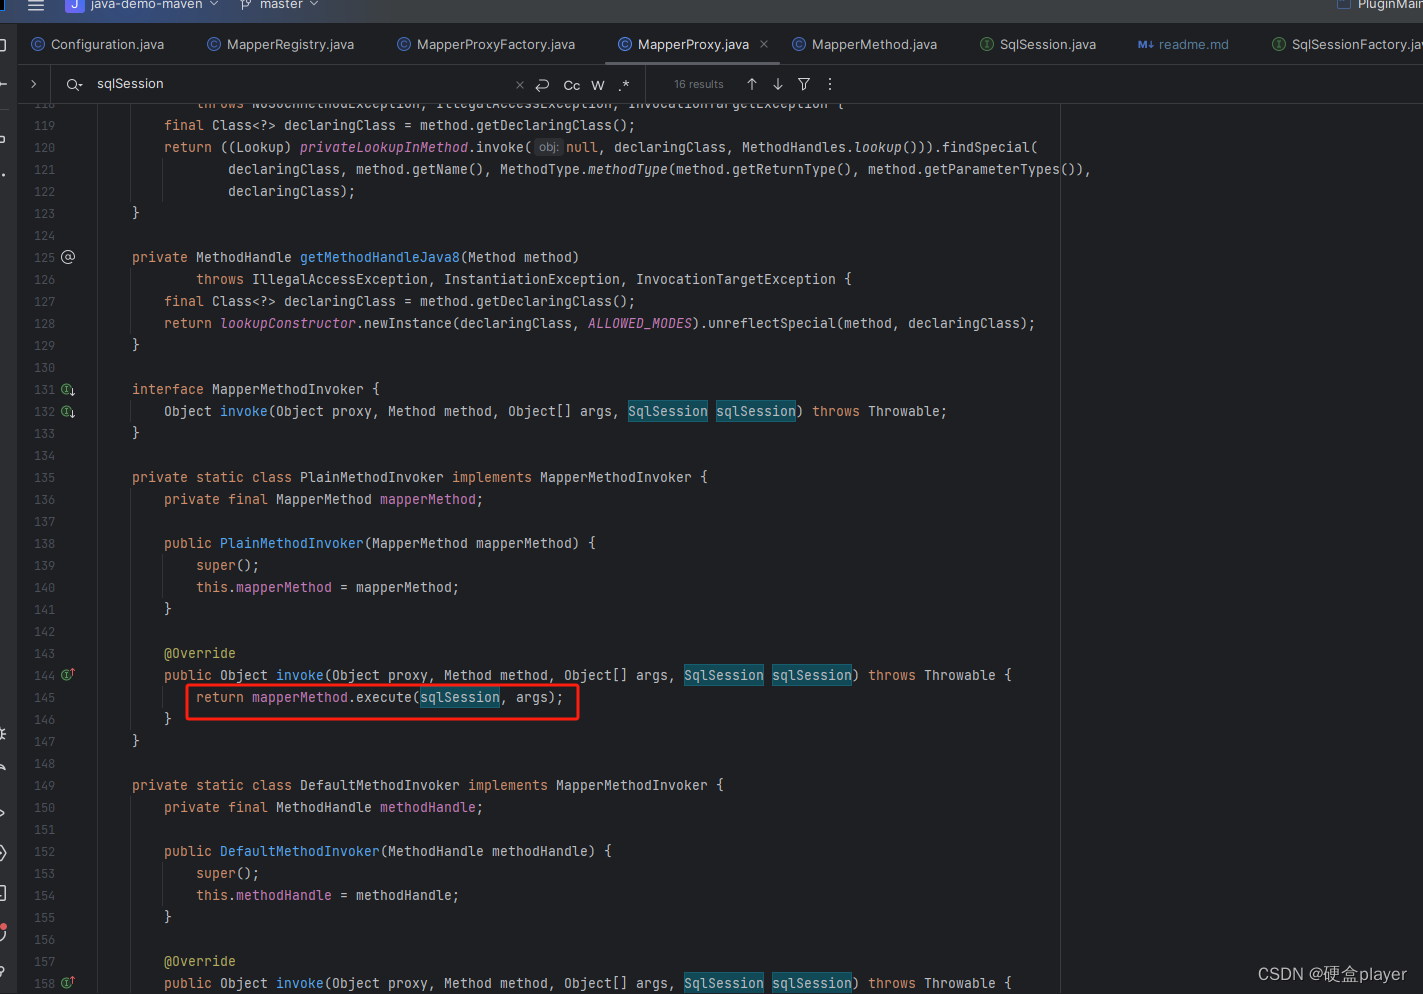Click the git branch icon beside master
The width and height of the screenshot is (1423, 994).
[x=246, y=5]
